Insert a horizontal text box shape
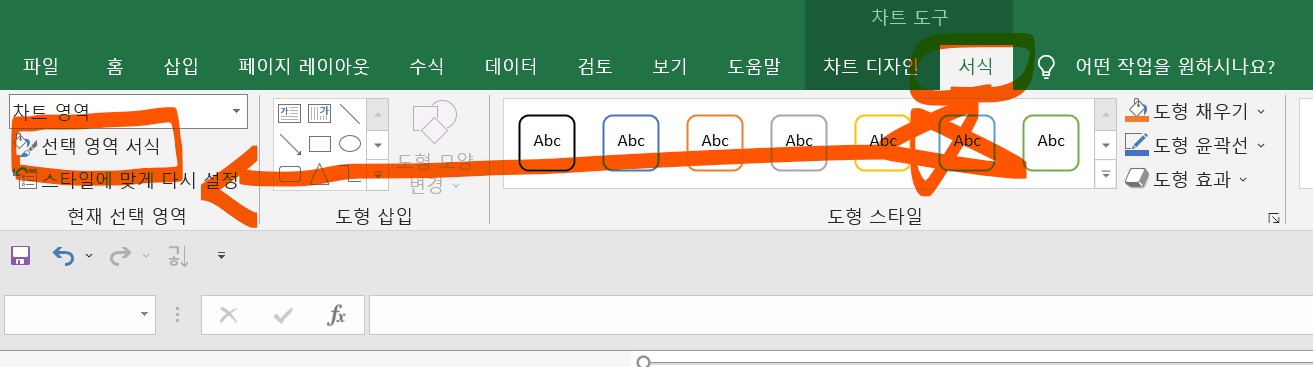Image resolution: width=1313 pixels, height=367 pixels. pos(290,113)
